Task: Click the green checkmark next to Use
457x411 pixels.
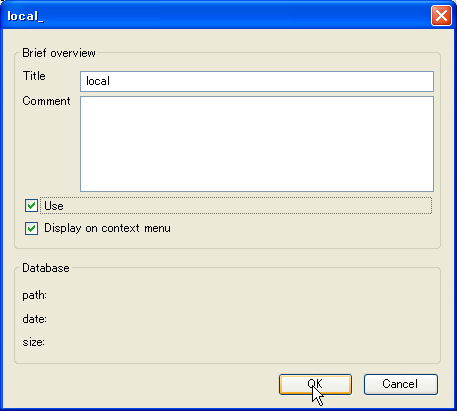Action: [x=31, y=206]
